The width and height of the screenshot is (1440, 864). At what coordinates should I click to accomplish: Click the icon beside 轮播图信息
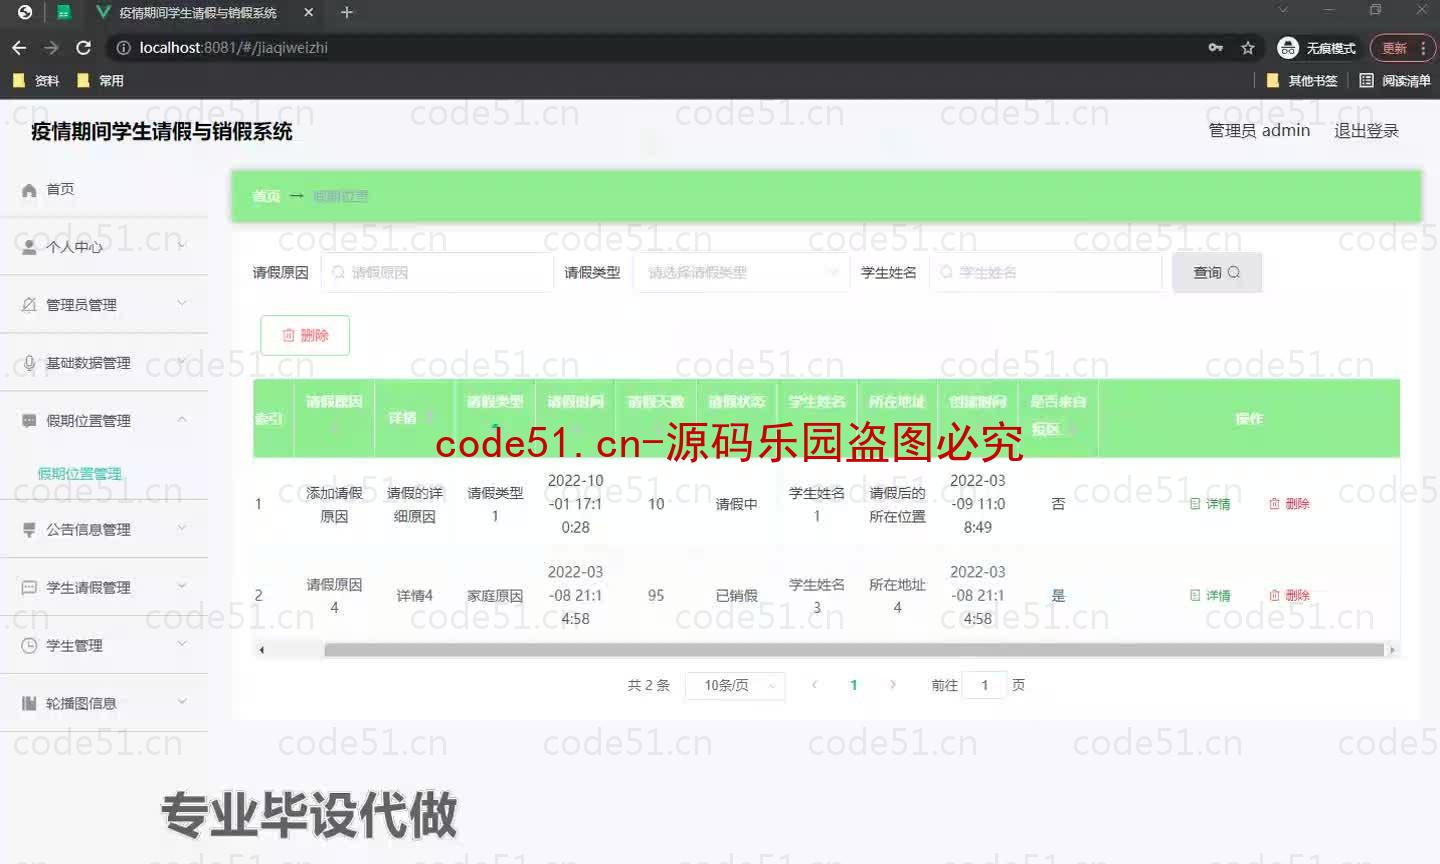pos(29,704)
